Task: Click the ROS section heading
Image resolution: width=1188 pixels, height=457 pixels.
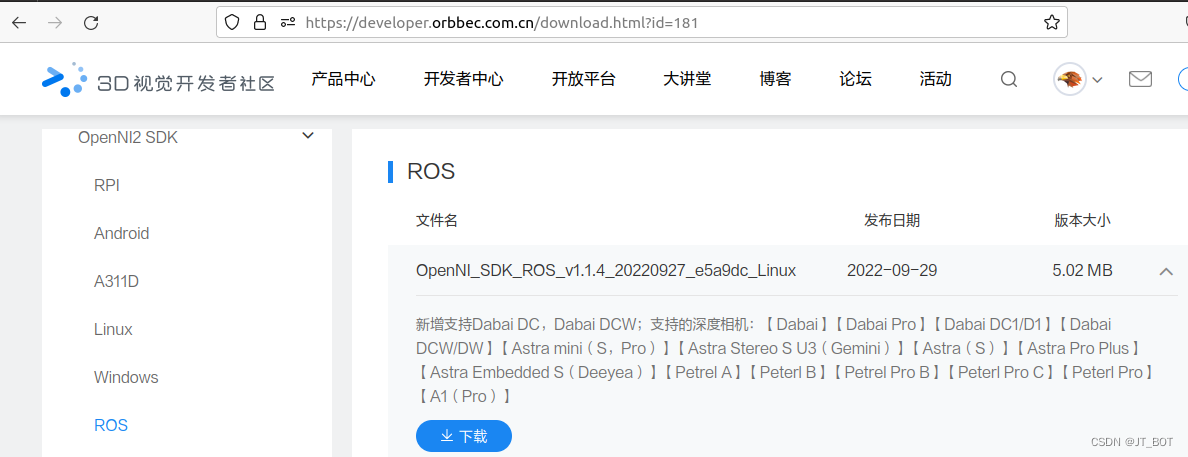Action: (x=431, y=171)
